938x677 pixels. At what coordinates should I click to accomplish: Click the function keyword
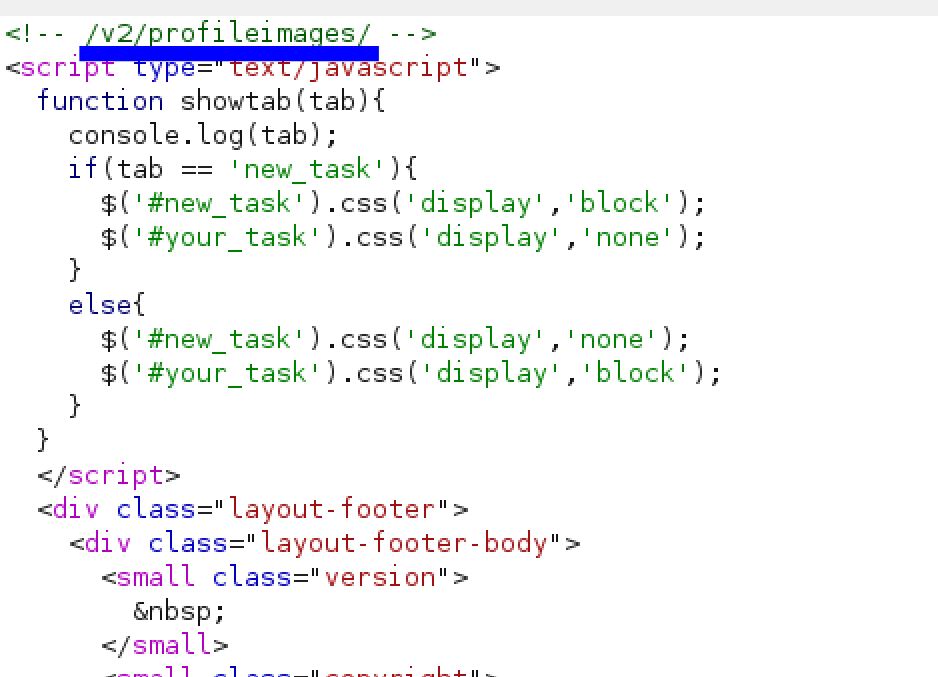(x=100, y=102)
